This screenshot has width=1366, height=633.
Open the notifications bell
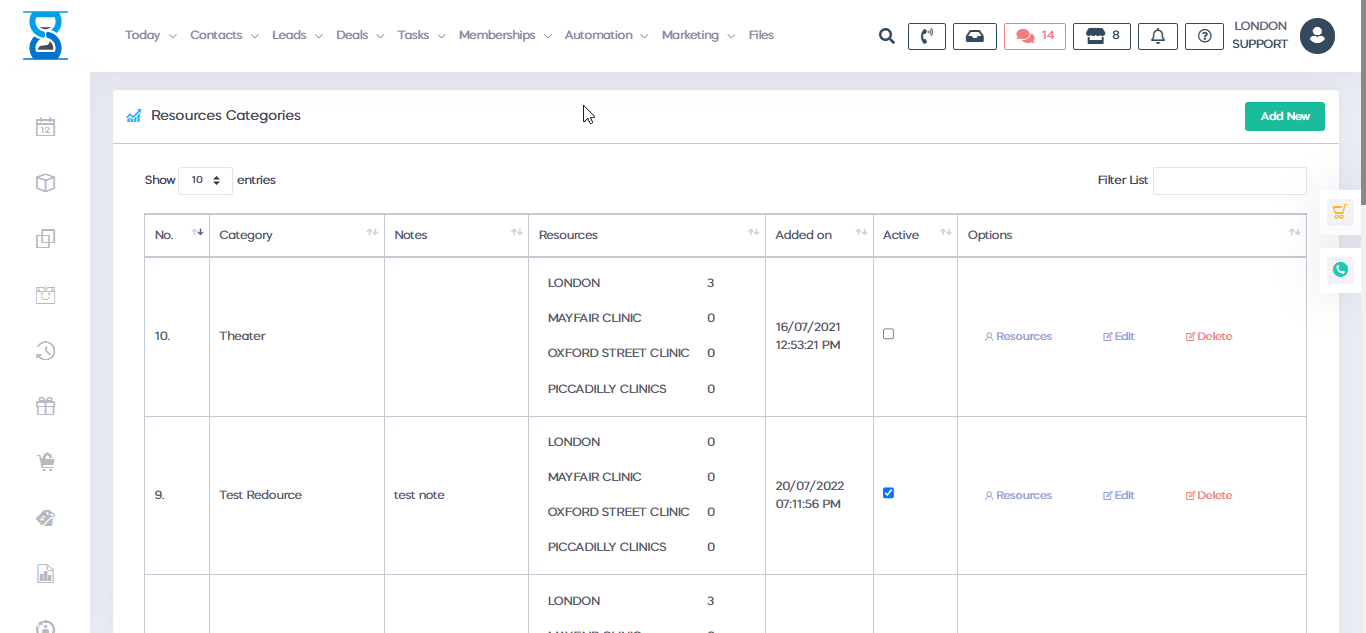pos(1157,36)
